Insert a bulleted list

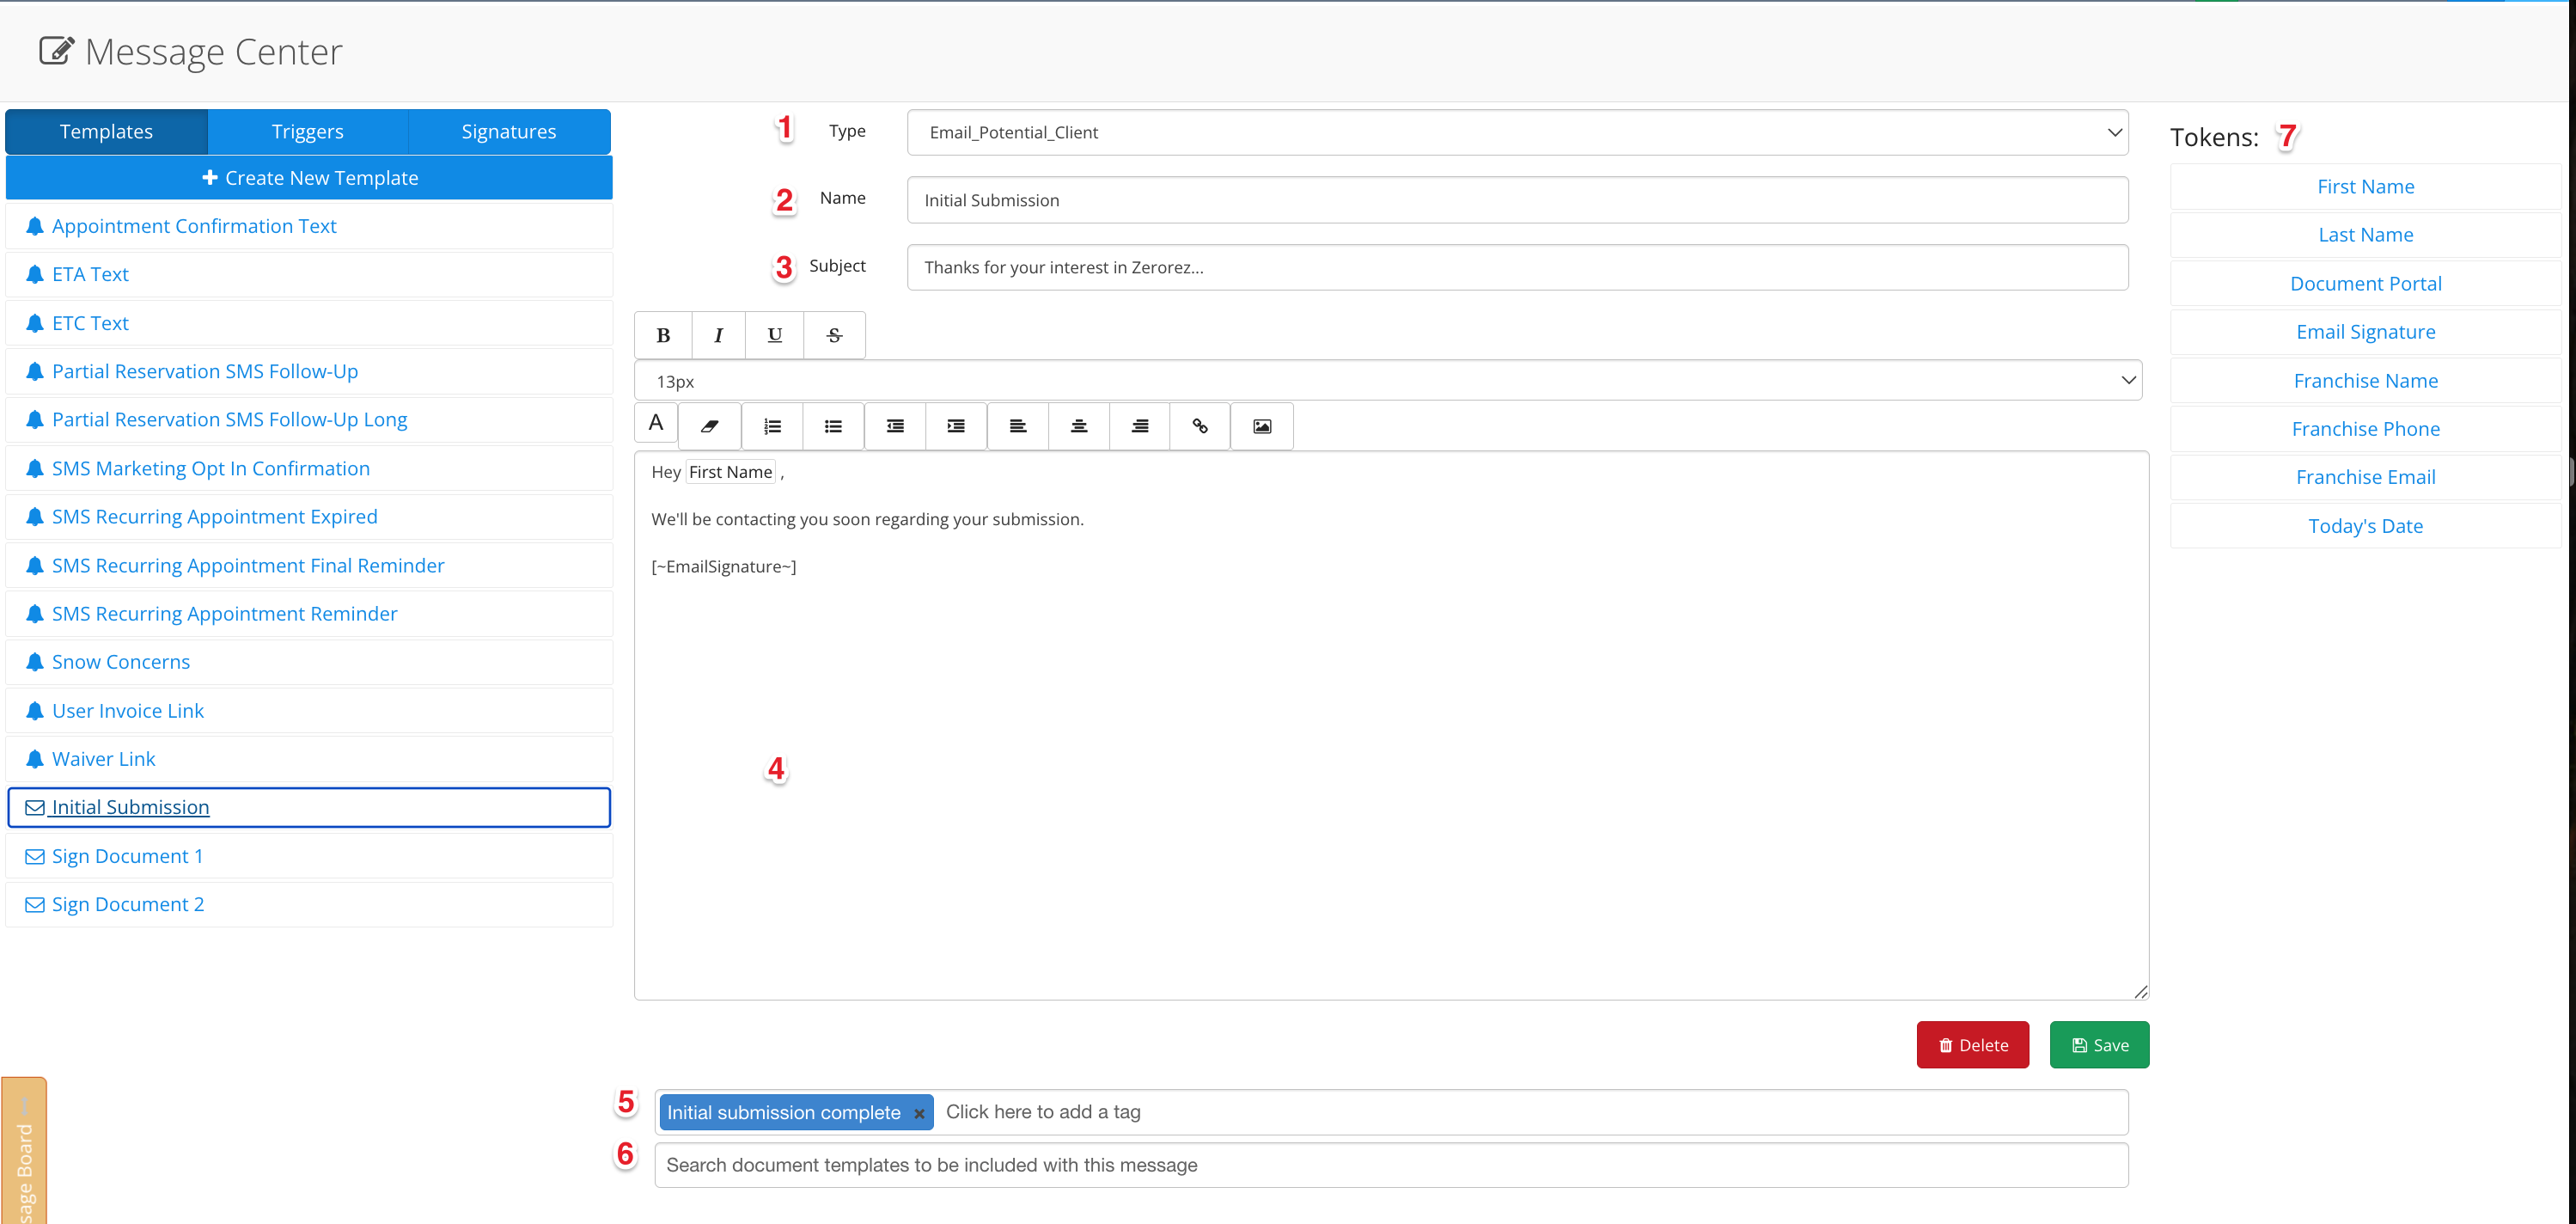point(833,426)
